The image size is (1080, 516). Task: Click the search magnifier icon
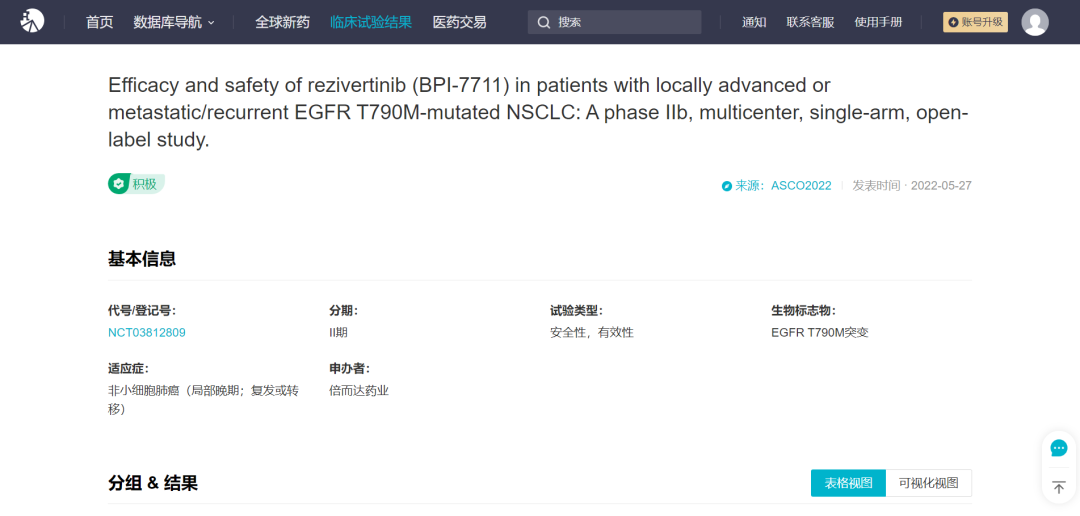544,22
